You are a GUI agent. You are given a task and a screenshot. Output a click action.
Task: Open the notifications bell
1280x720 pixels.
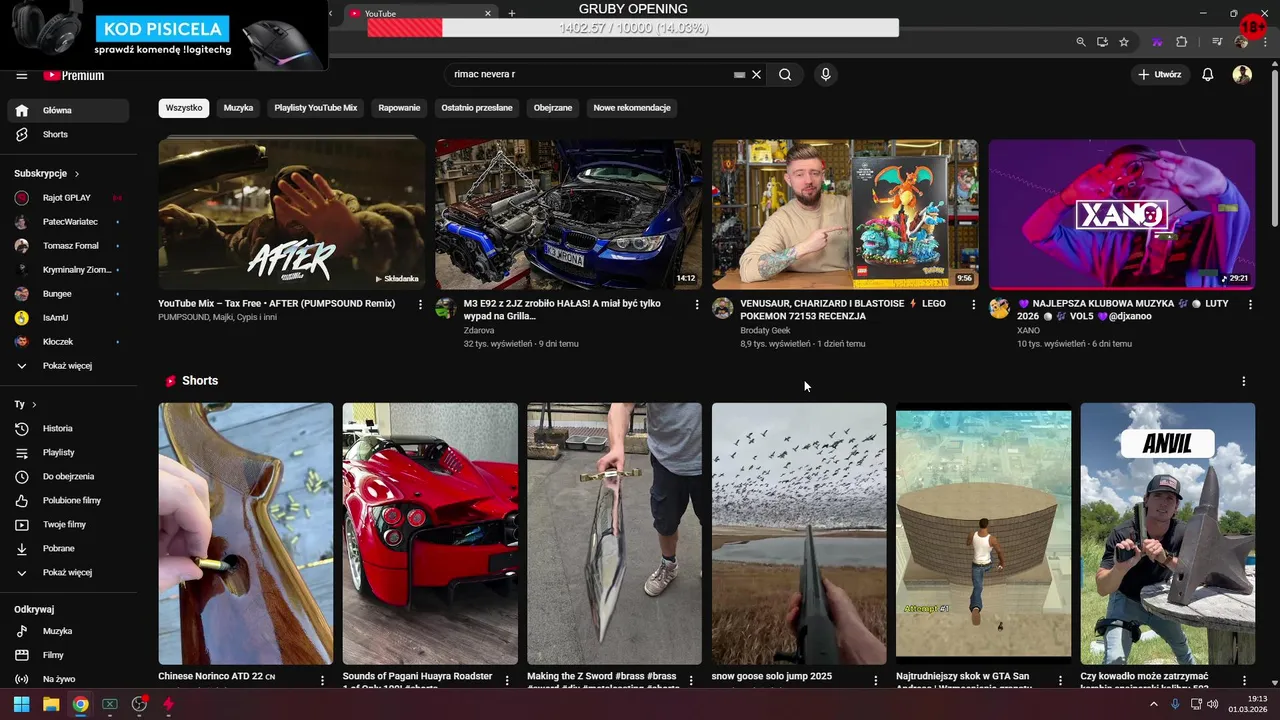1208,74
